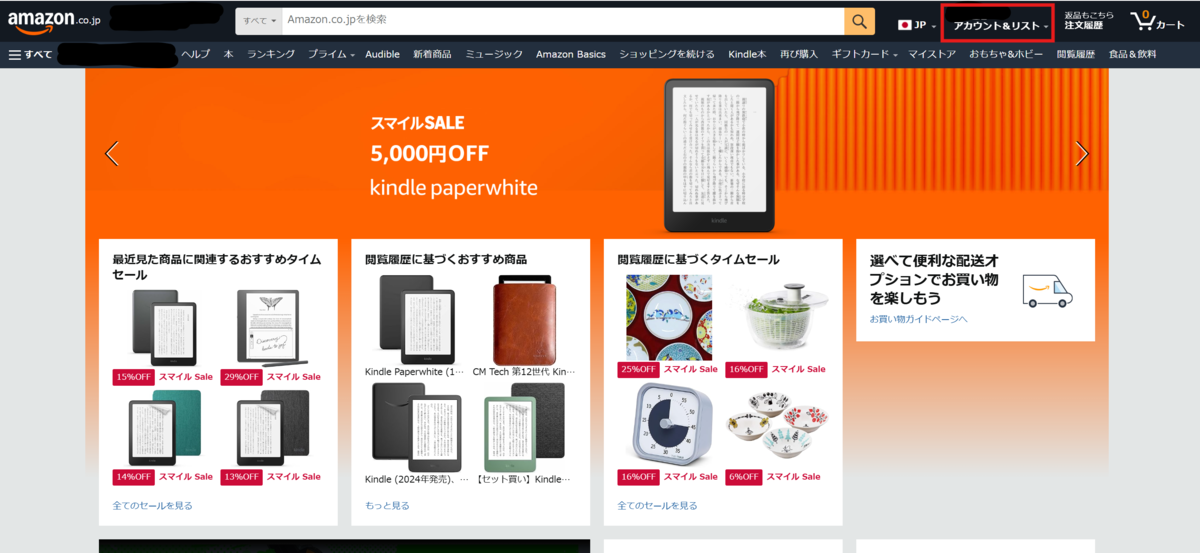Open the Kindle本 nav item
1200x553 pixels.
747,54
